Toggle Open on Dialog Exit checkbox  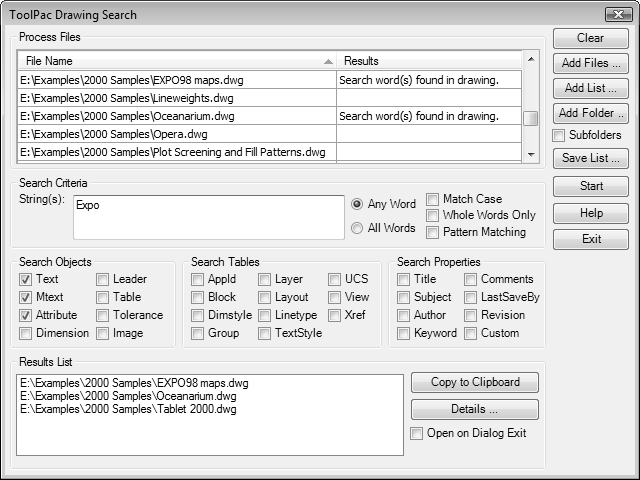(x=417, y=433)
